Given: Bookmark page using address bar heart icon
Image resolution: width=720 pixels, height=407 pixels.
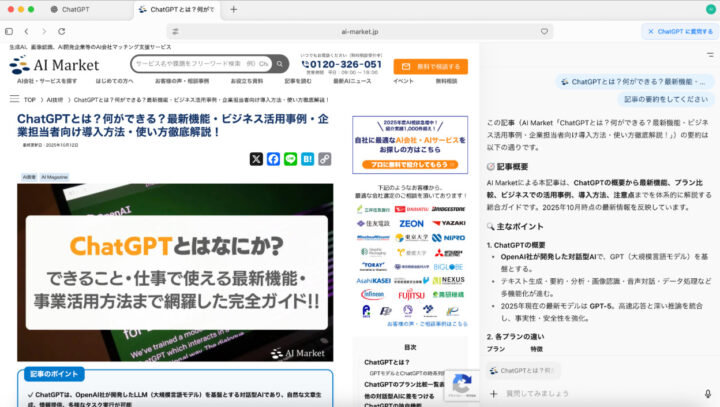Looking at the screenshot, I should (544, 31).
